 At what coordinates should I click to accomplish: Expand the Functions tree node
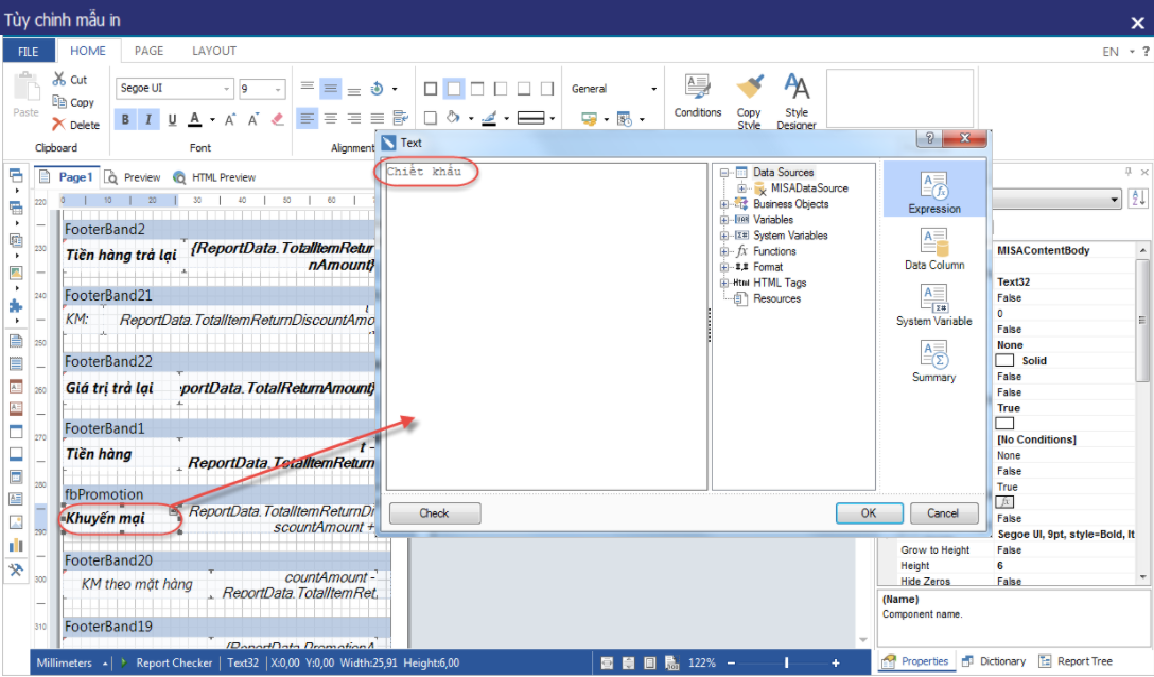tap(724, 251)
